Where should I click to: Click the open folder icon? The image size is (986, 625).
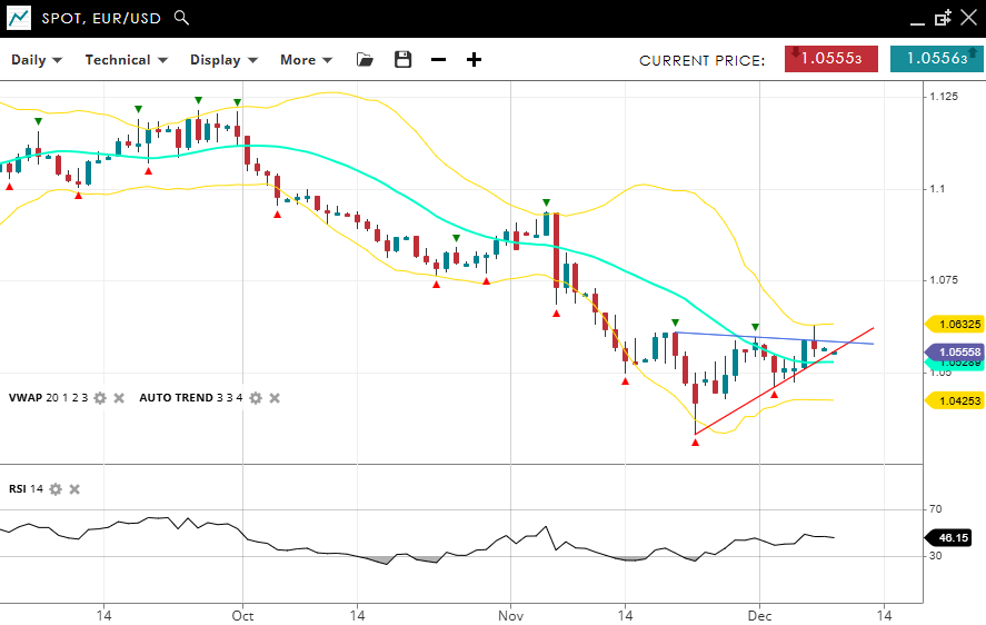pos(365,60)
